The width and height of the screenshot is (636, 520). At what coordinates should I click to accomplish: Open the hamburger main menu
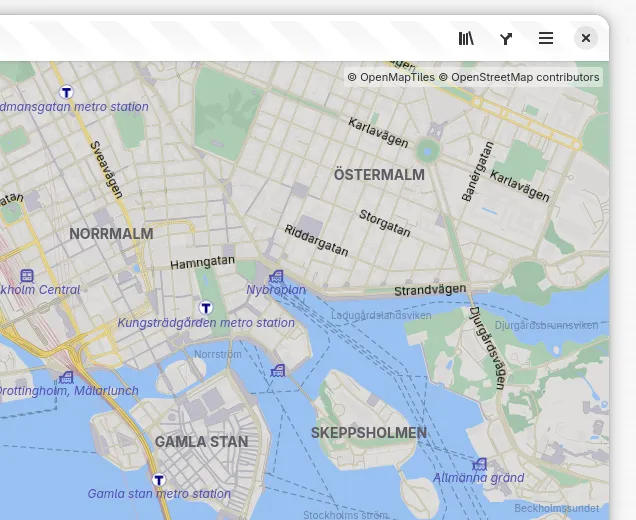pos(546,38)
